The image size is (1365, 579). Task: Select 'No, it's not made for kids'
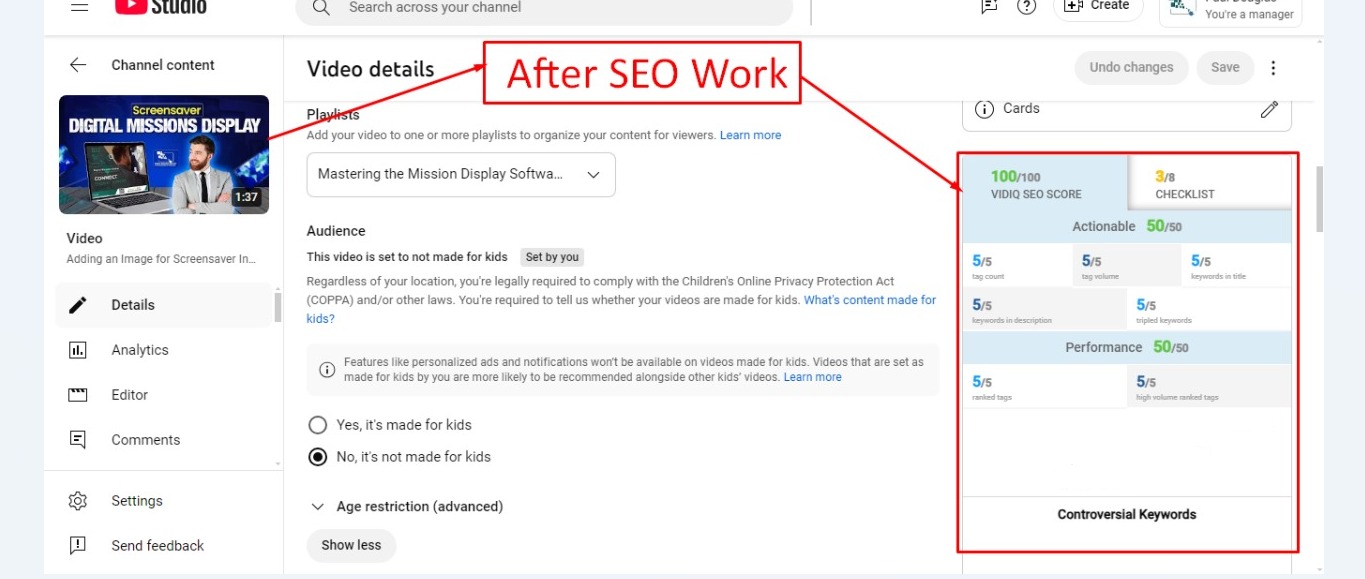coord(318,457)
